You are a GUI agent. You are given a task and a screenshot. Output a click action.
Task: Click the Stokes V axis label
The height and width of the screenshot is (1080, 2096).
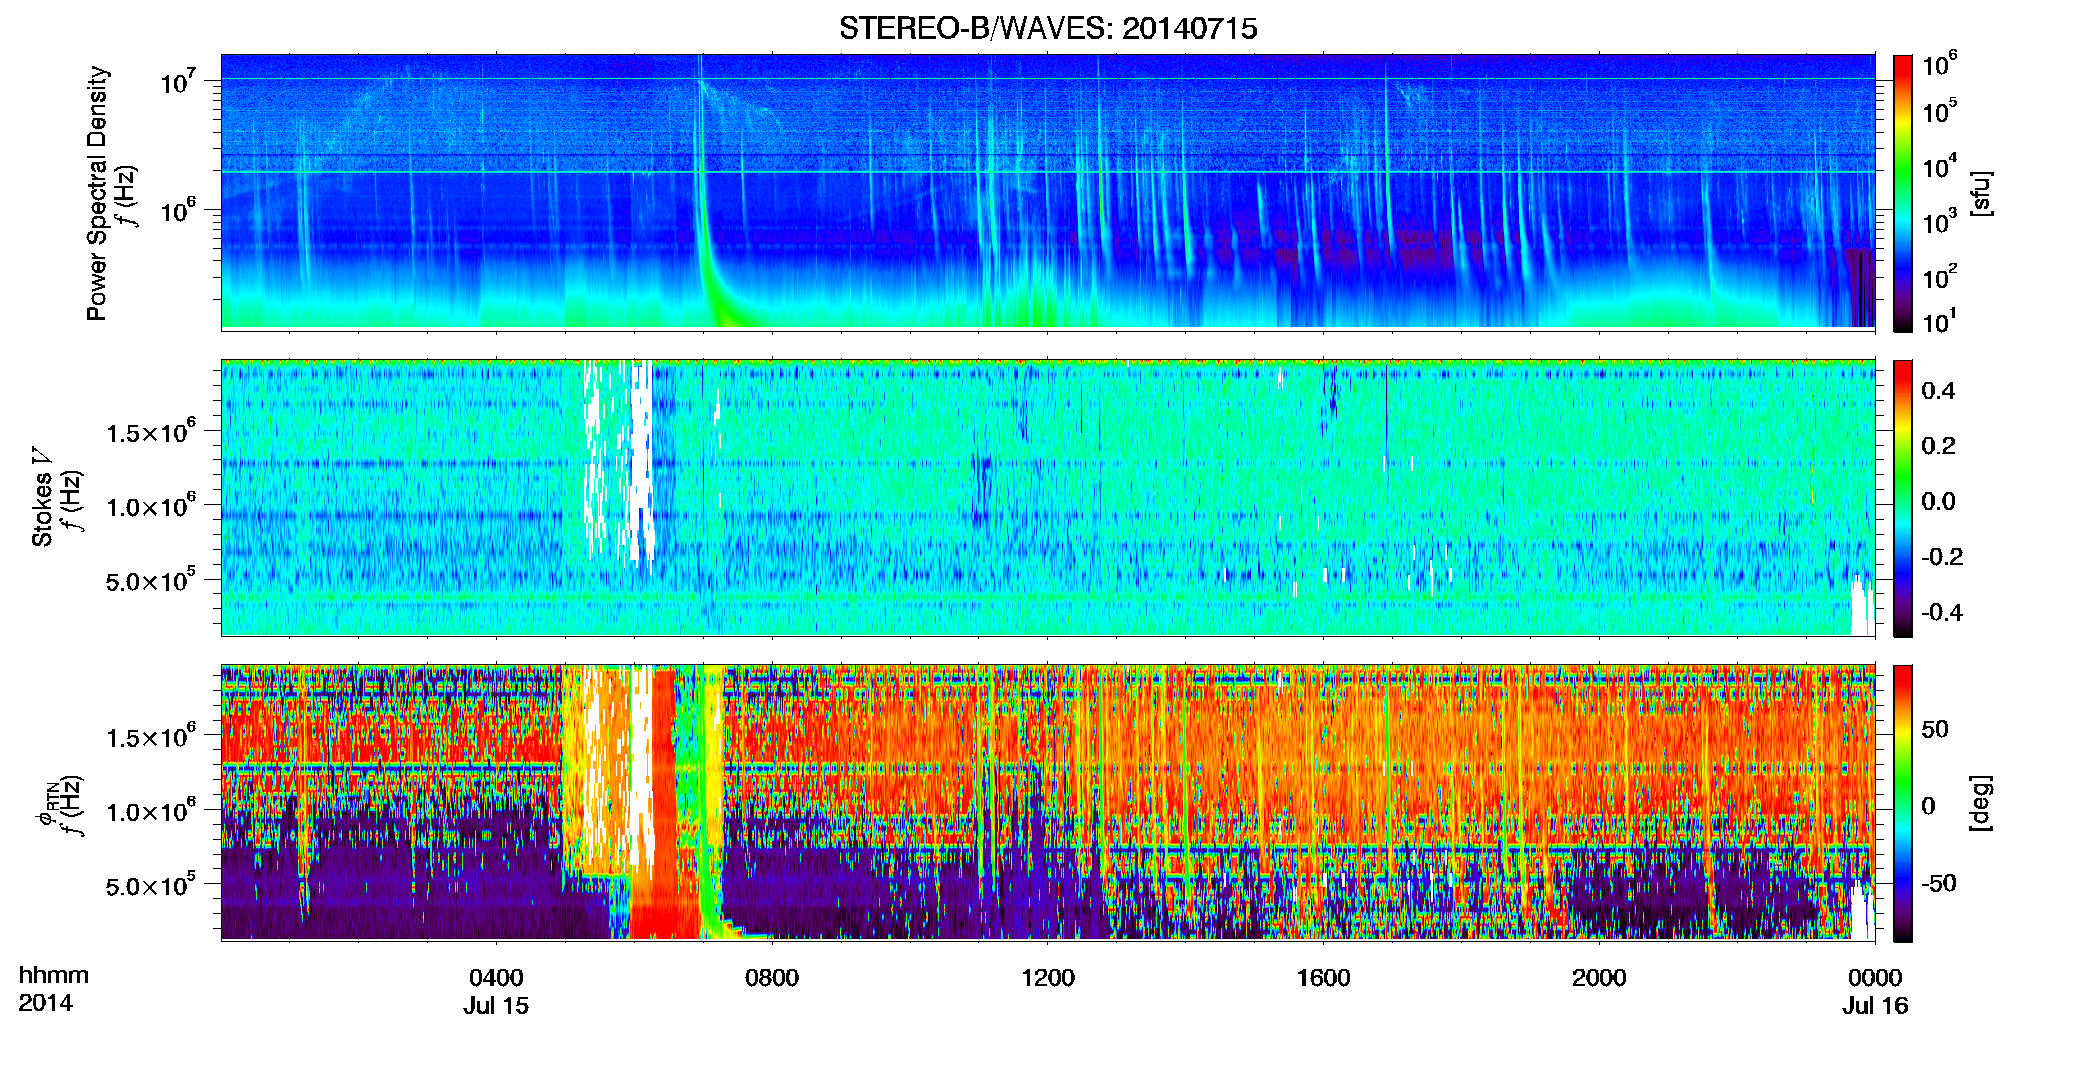pos(42,497)
